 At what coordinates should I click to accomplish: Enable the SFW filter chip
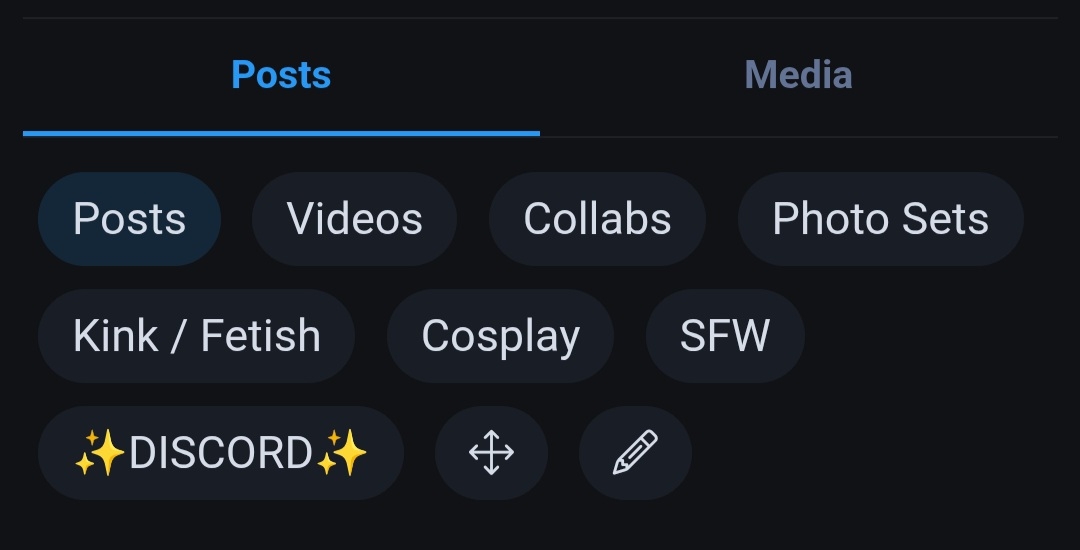tap(725, 336)
